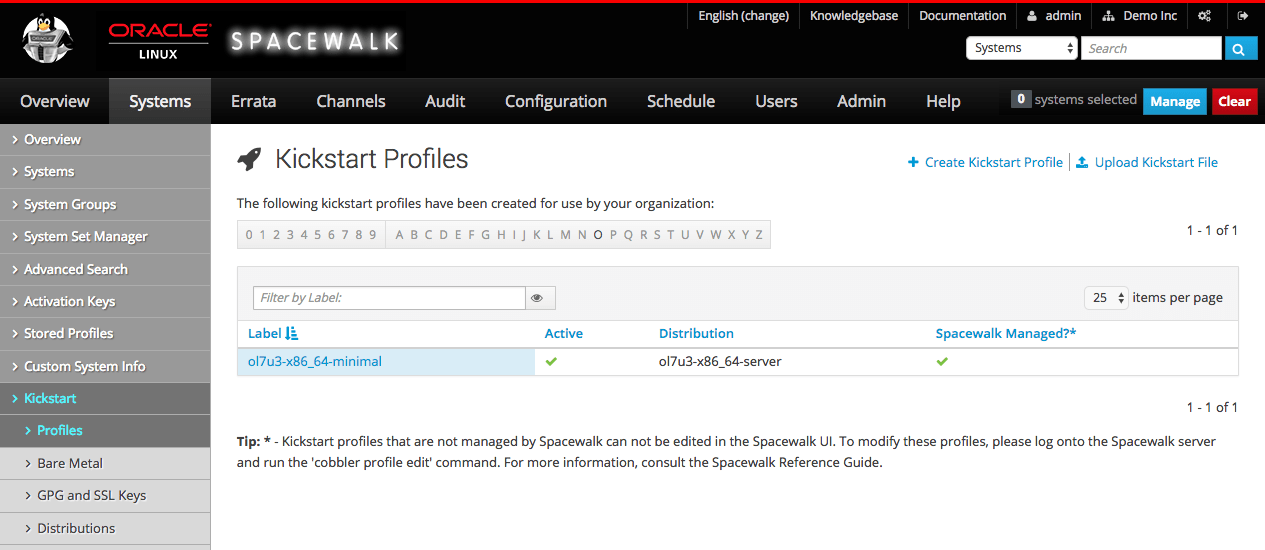Filter profiles by letter O
The image size is (1265, 550).
tap(598, 235)
